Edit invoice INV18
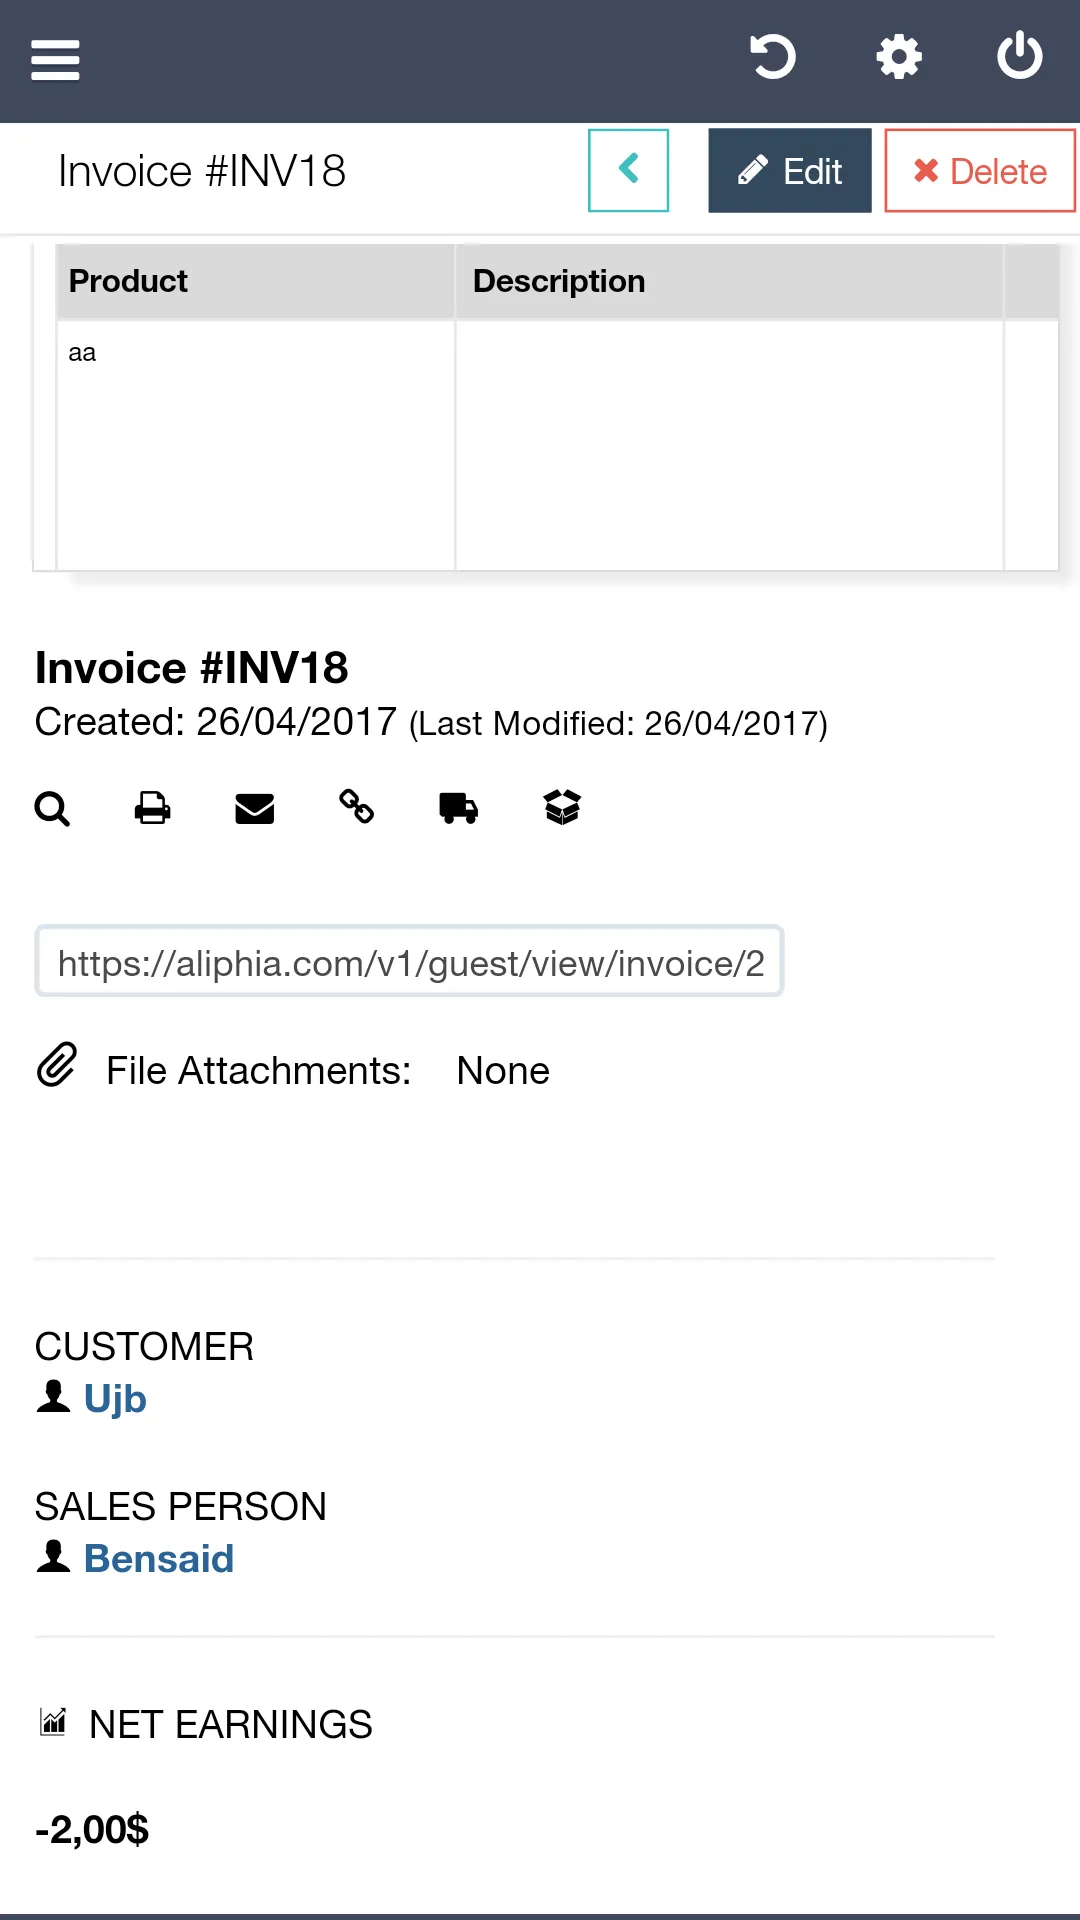Screen dimensions: 1080x1920 coord(790,171)
